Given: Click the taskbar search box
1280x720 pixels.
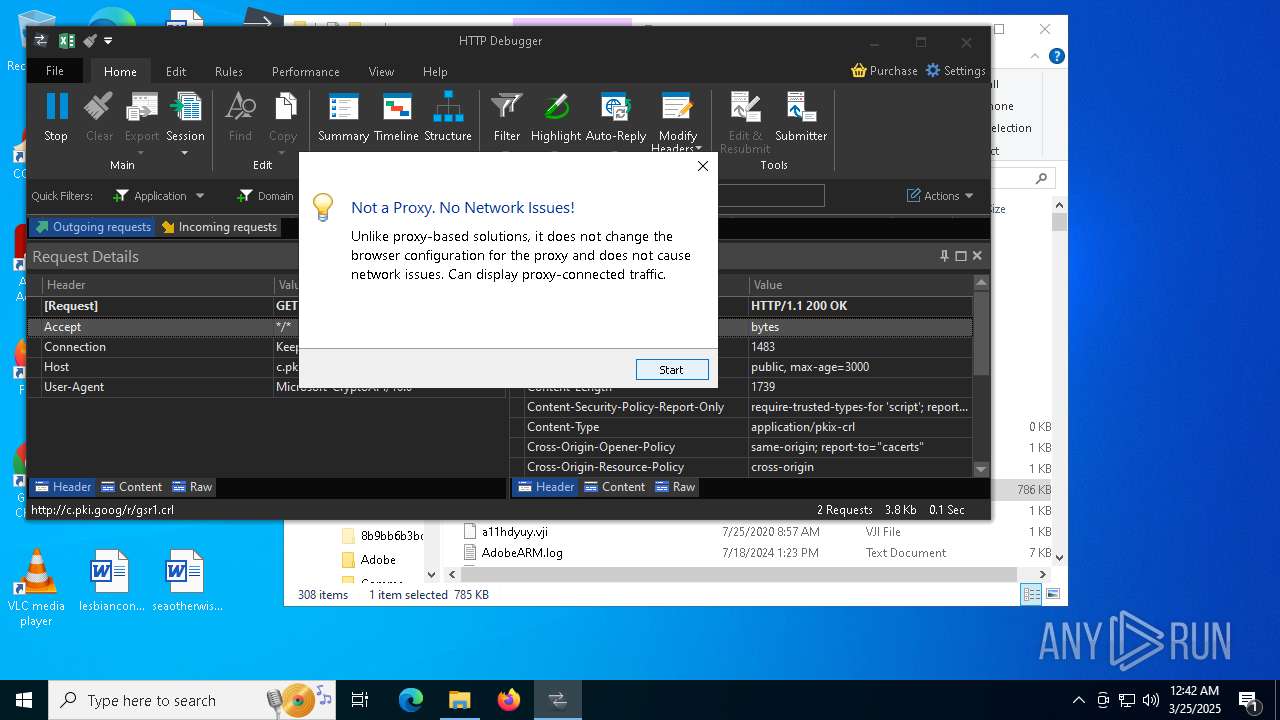Looking at the screenshot, I should coord(192,700).
